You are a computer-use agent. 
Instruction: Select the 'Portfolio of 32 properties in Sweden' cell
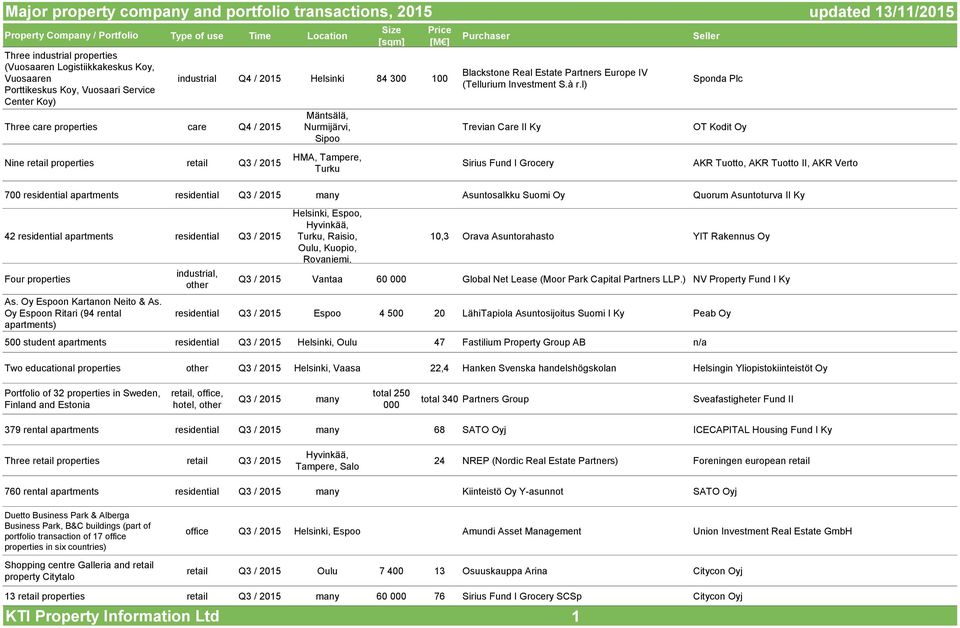click(82, 399)
